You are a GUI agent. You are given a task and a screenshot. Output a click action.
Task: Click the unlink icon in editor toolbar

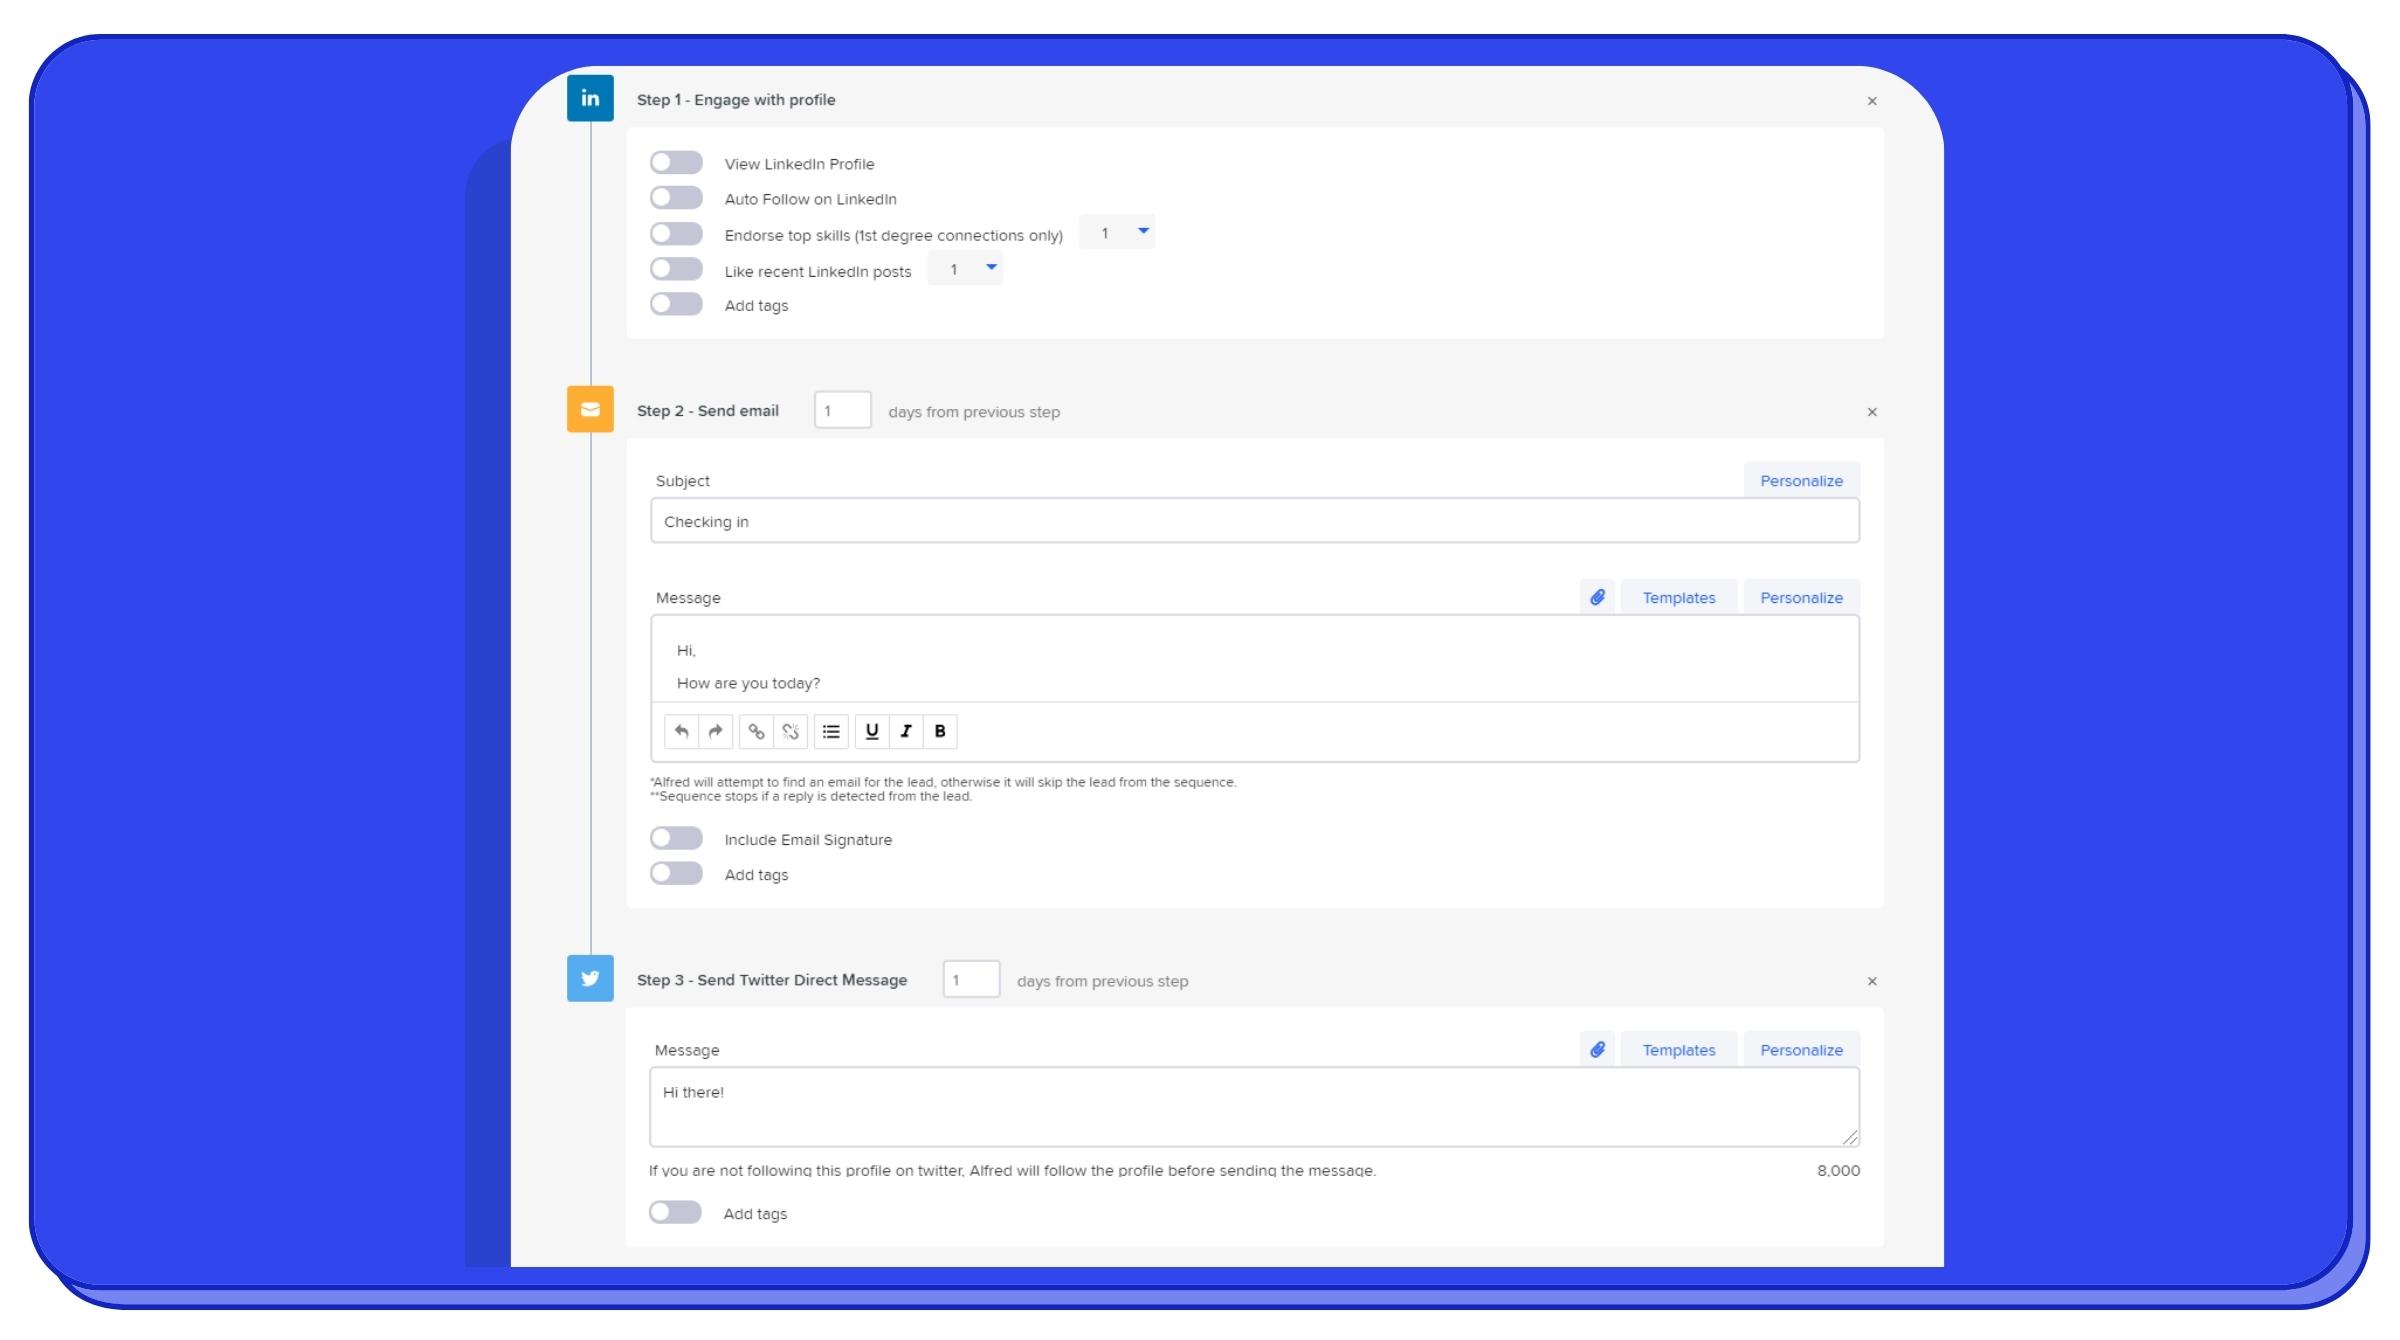tap(790, 731)
